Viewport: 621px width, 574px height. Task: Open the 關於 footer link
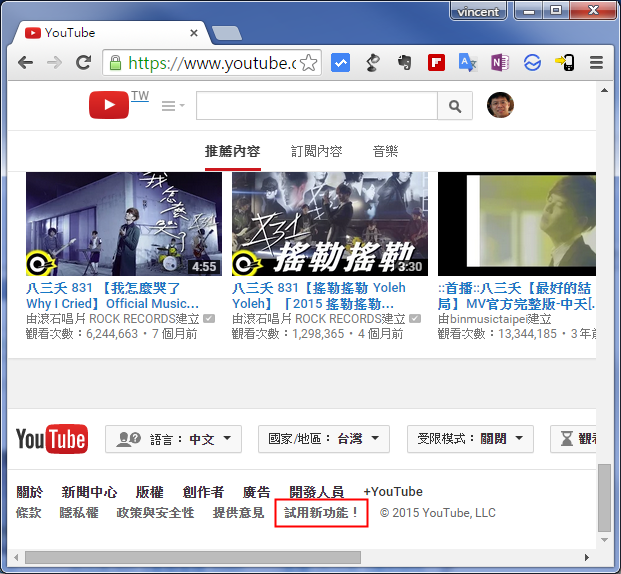coord(29,492)
